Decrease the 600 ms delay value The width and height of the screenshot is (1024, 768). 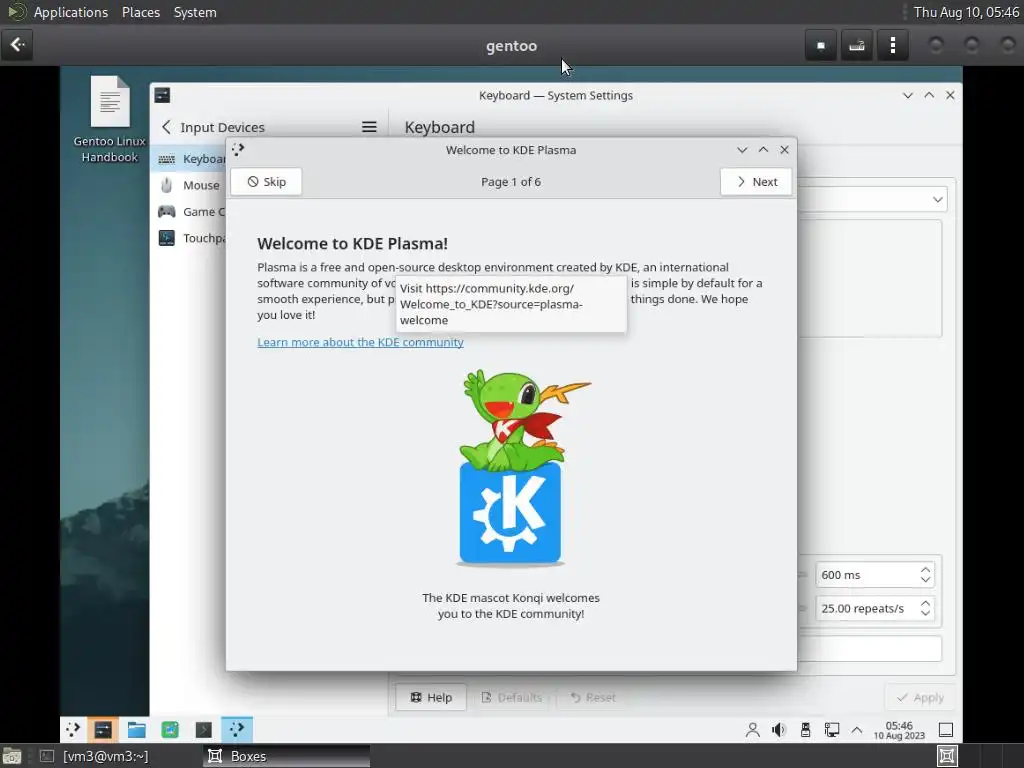click(925, 580)
